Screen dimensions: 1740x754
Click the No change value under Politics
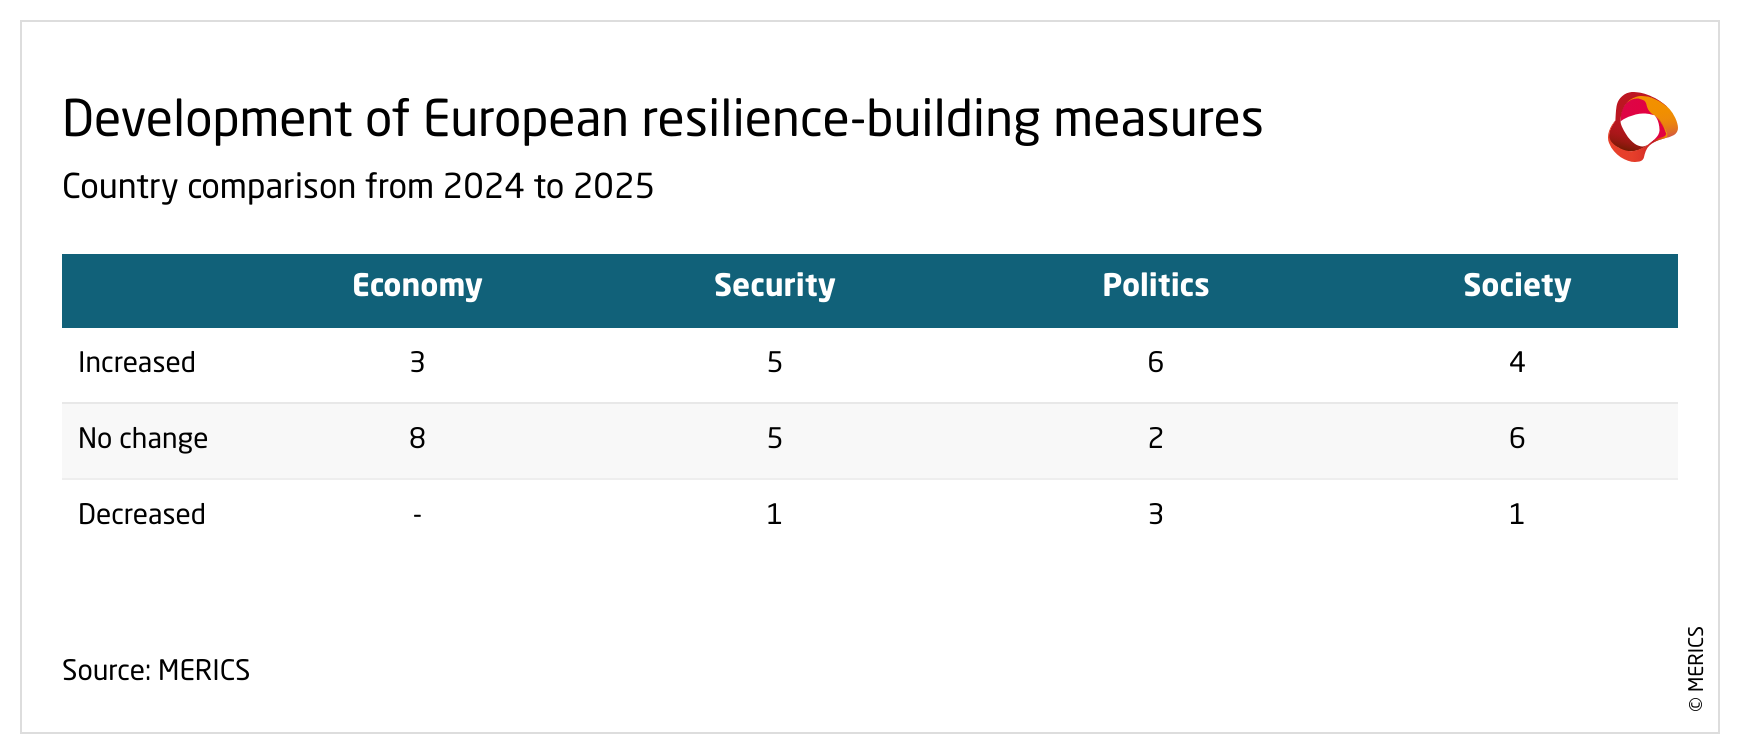pyautogui.click(x=1155, y=438)
